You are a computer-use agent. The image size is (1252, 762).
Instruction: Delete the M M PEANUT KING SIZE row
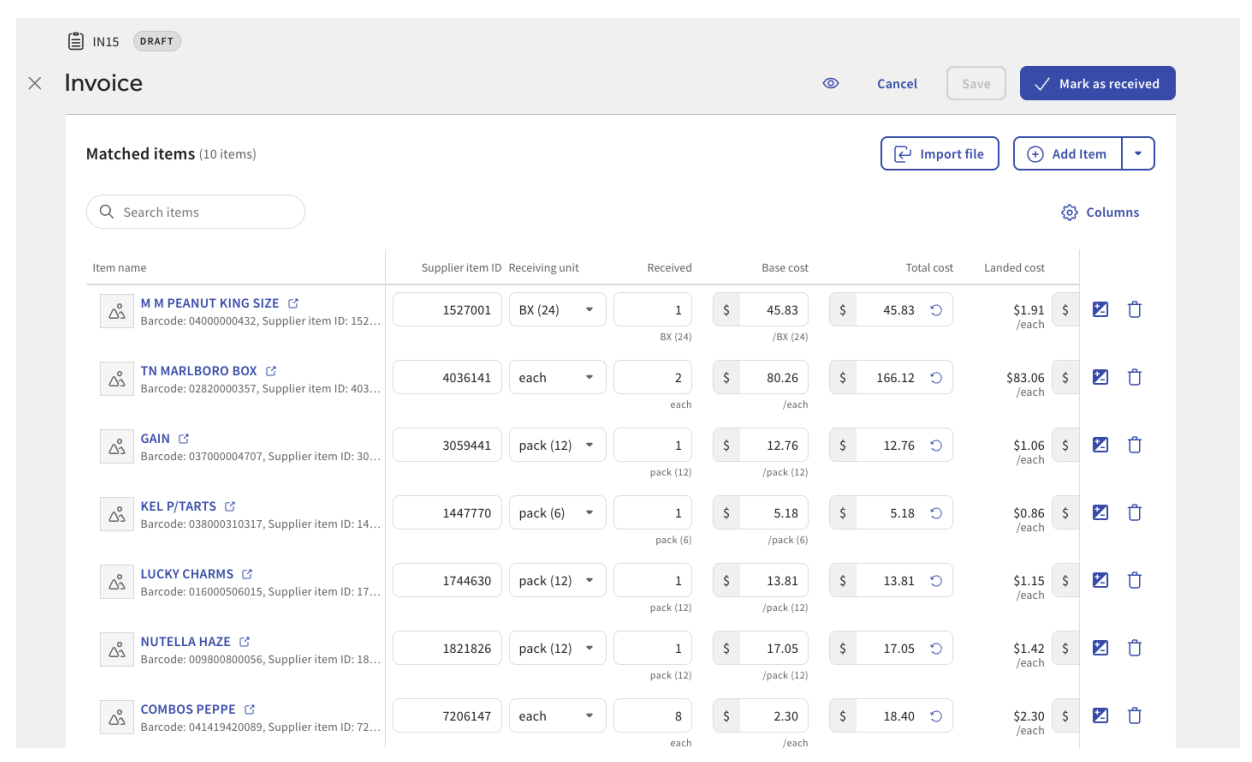tap(1134, 310)
